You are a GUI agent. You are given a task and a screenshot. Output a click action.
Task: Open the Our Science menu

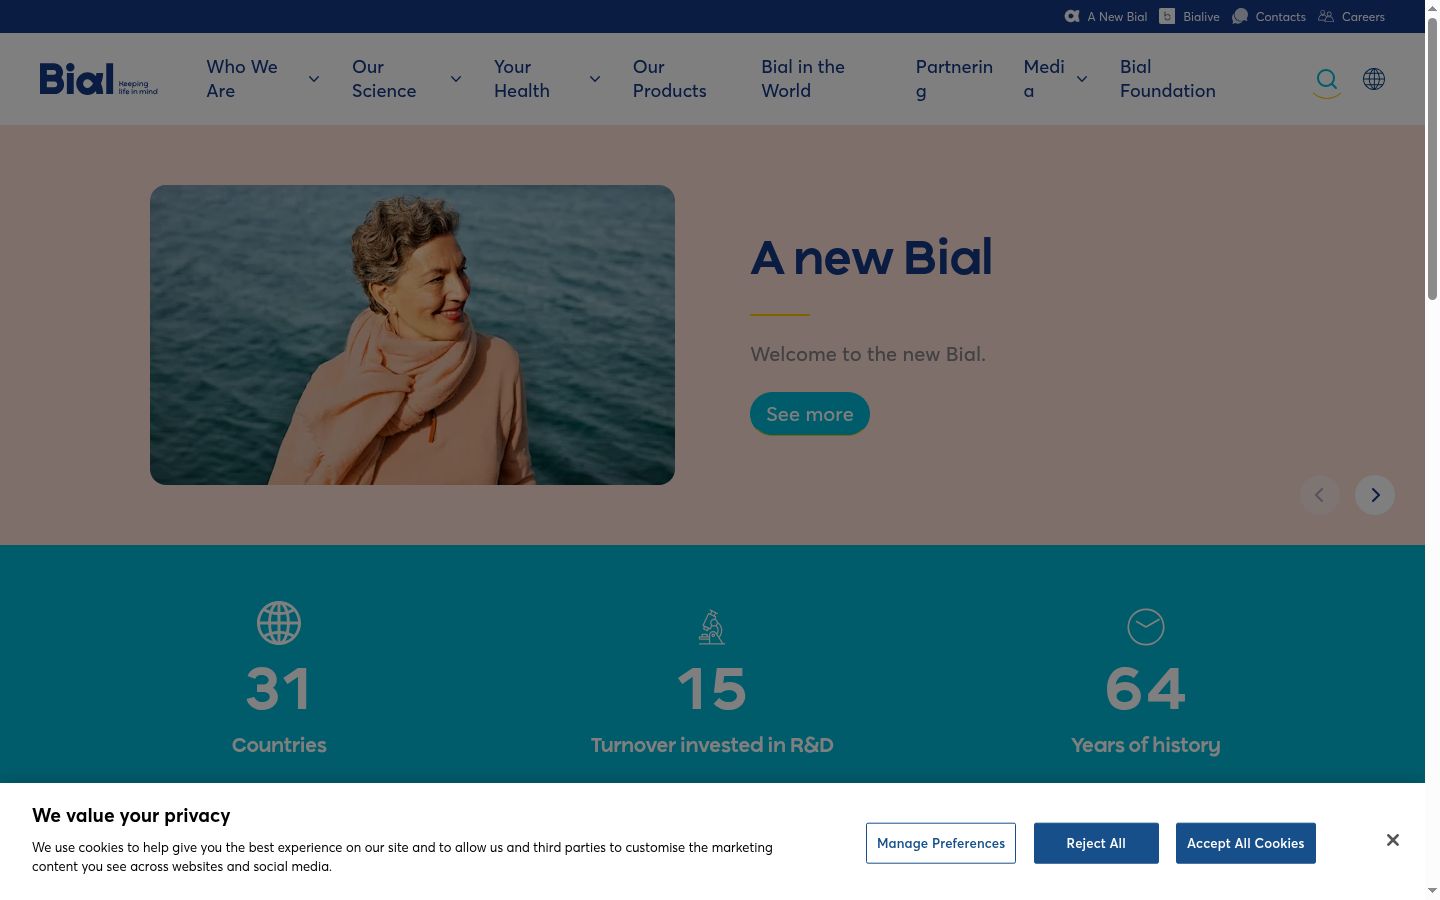(384, 79)
